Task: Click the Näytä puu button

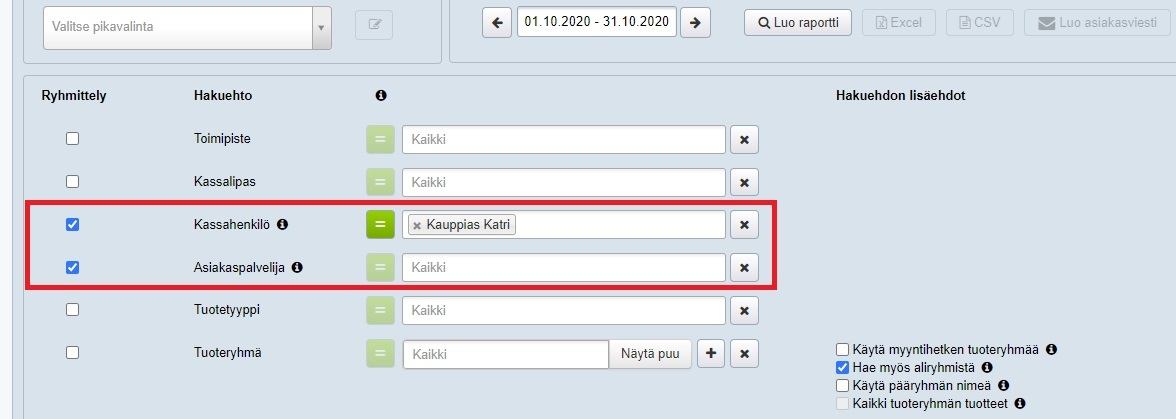Action: pyautogui.click(x=650, y=354)
